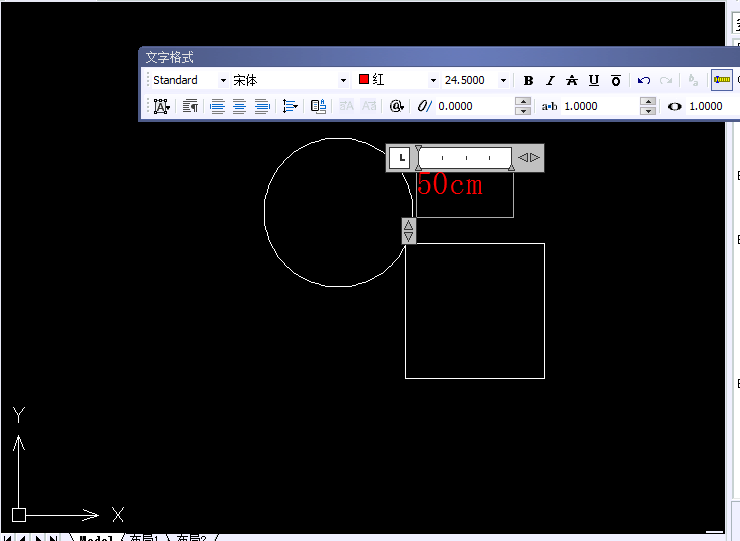Open the 宋体 font dropdown

[x=343, y=80]
